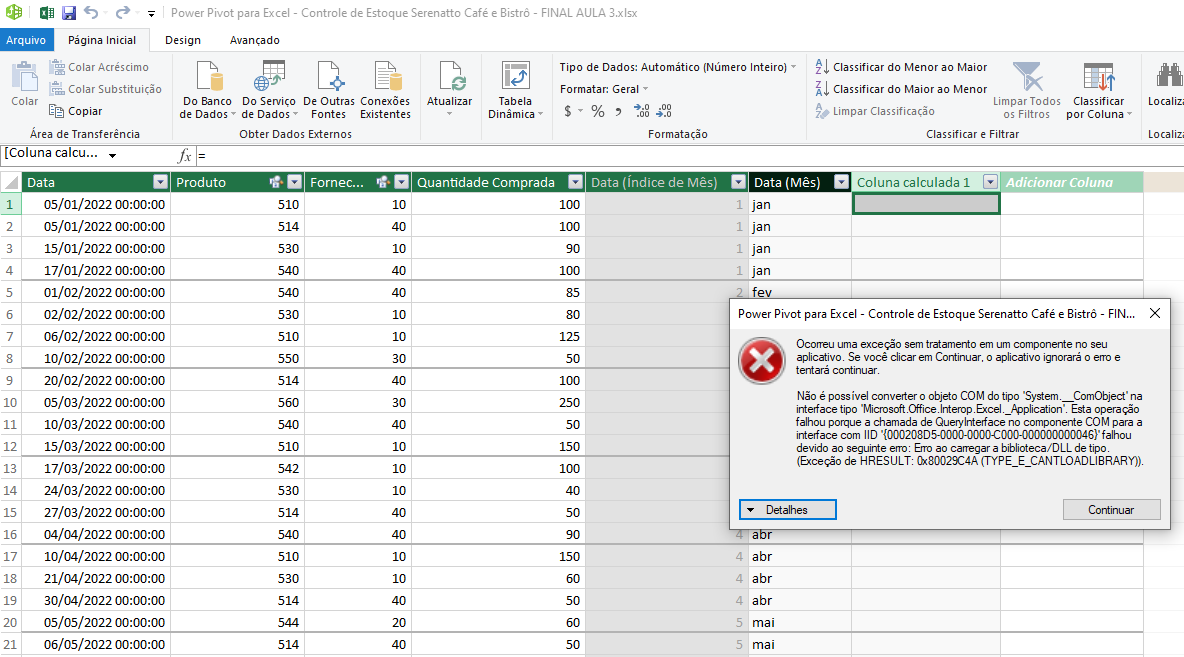Image resolution: width=1184 pixels, height=657 pixels.
Task: Select the first Coluna calculada 1 cell
Action: point(927,204)
